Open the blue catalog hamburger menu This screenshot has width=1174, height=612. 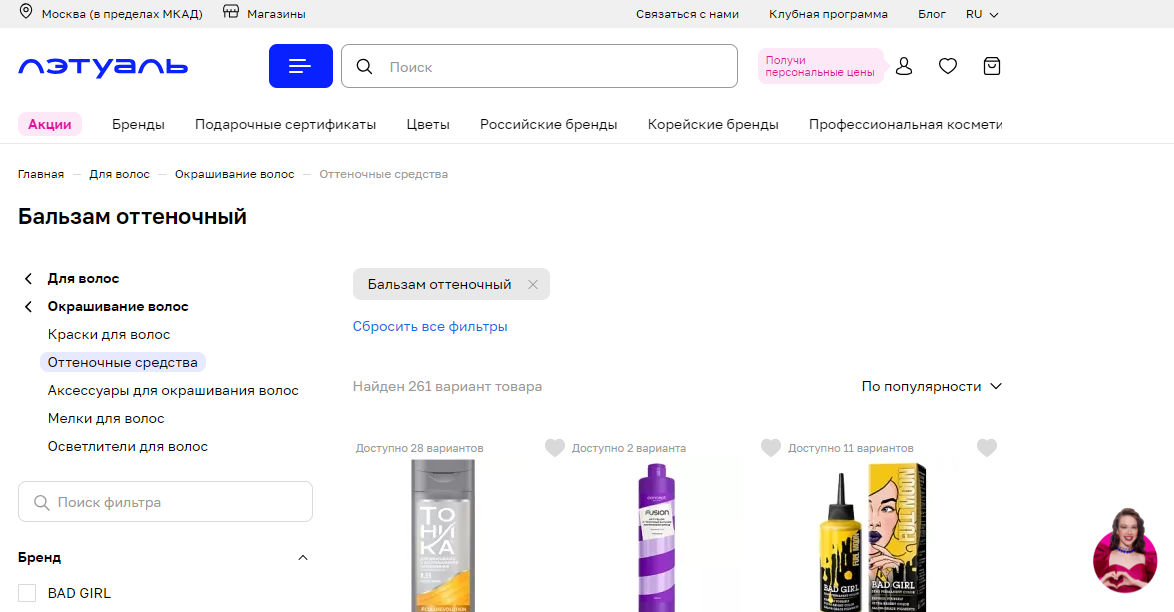(300, 66)
